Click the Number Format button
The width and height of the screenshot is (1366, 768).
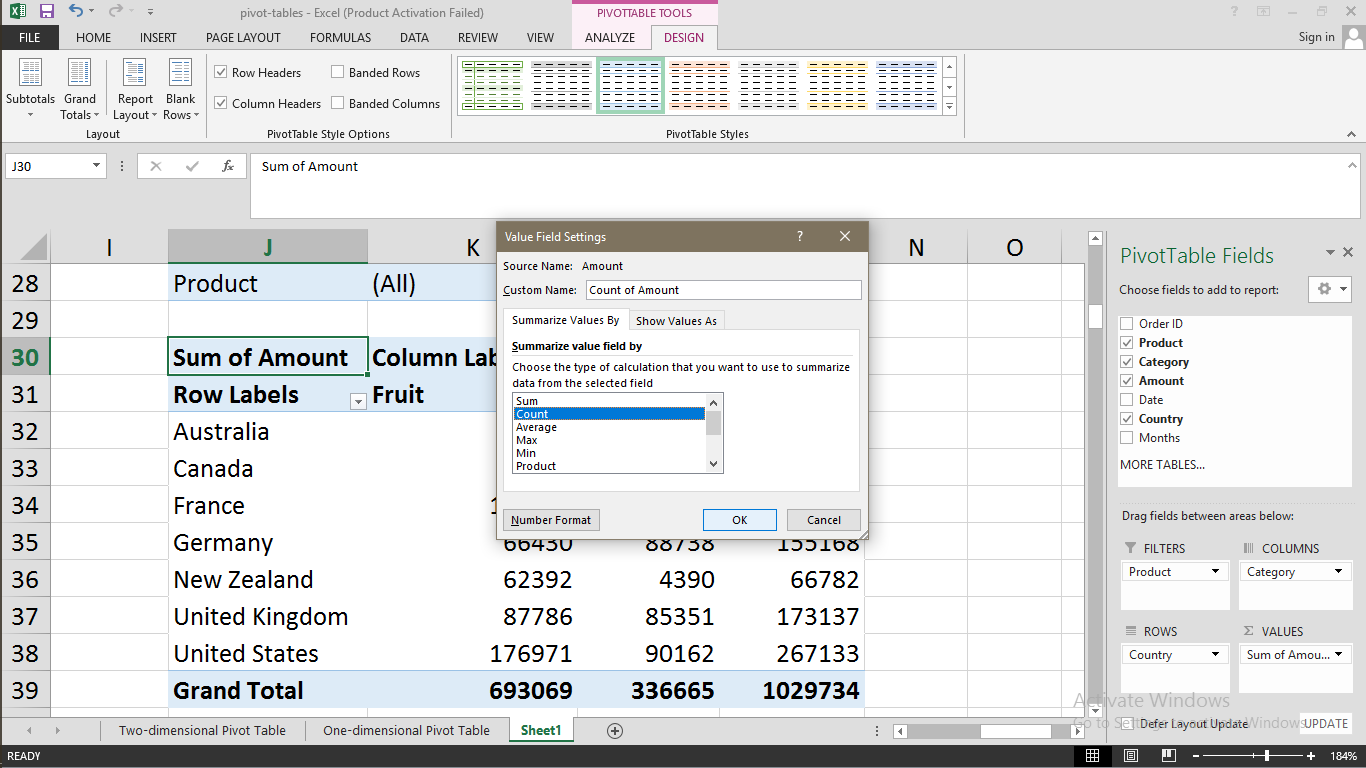551,519
